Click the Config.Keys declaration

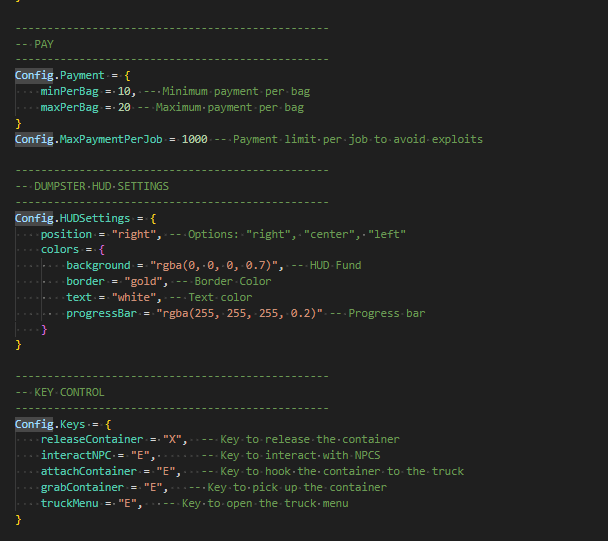57,424
